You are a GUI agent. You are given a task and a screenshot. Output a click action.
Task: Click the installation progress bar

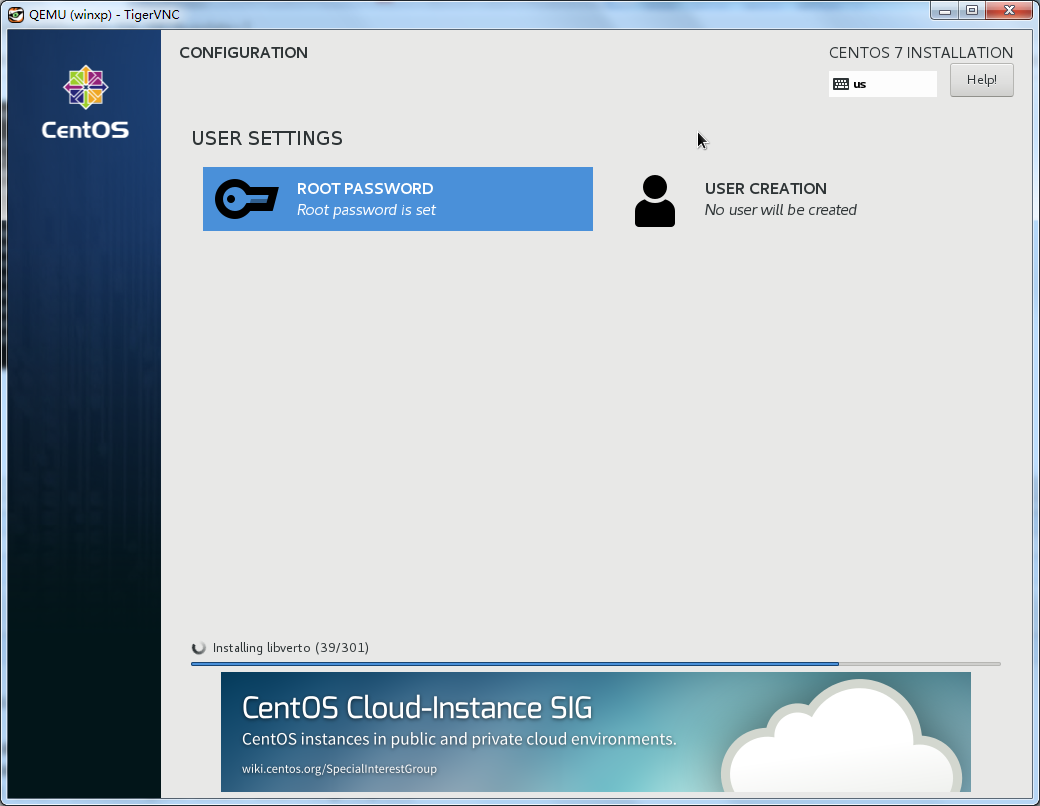tap(596, 663)
